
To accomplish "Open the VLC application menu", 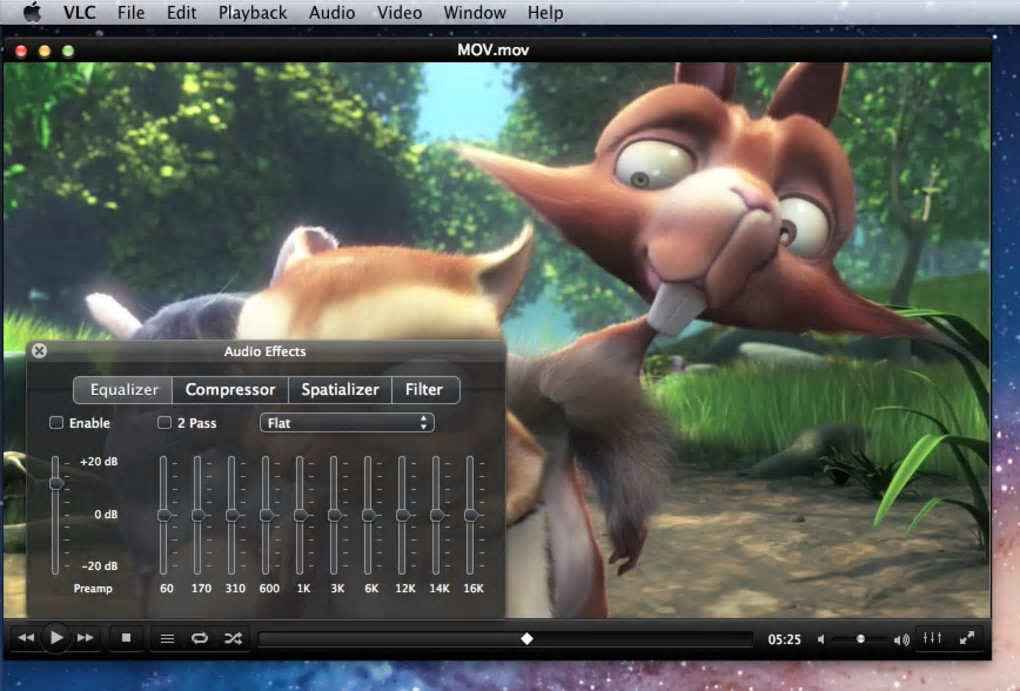I will pos(79,12).
